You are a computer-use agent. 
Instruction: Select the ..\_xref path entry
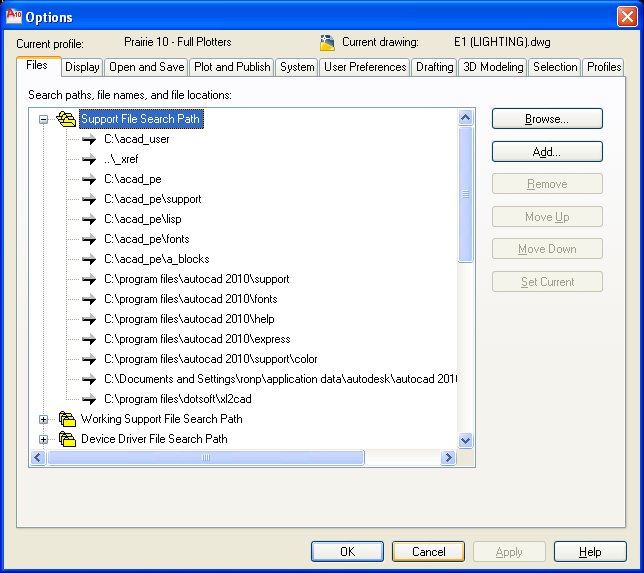pyautogui.click(x=121, y=159)
